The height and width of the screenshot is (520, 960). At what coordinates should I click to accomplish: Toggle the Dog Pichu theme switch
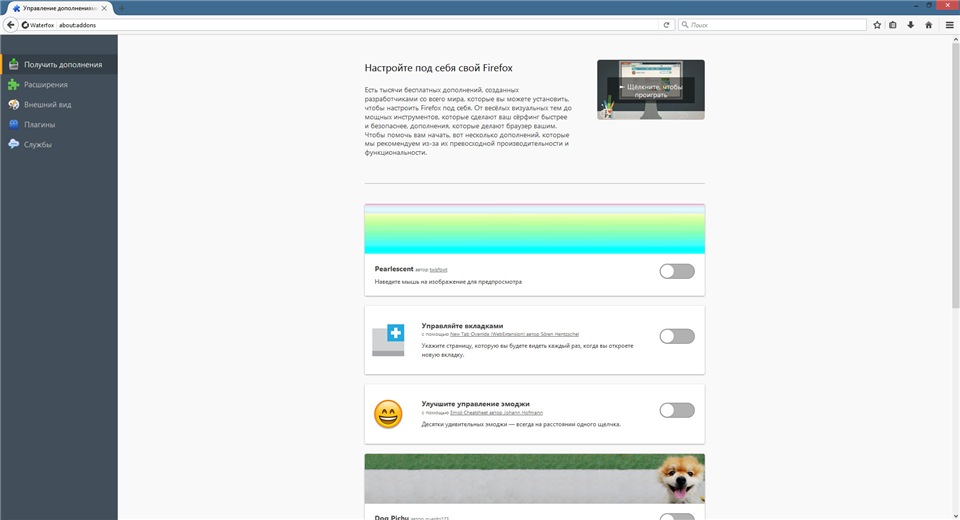[x=677, y=517]
